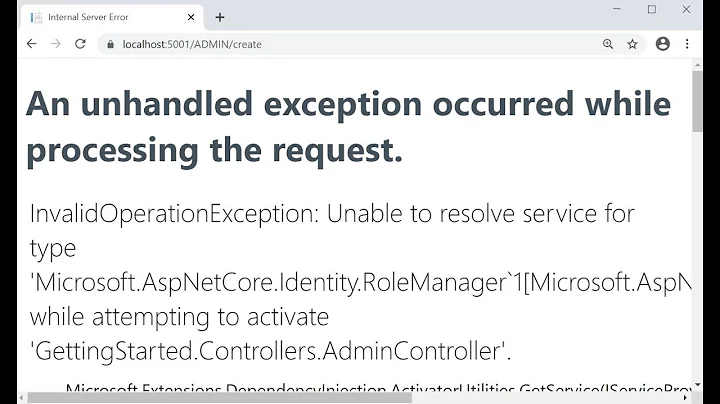View site information for localhost
The height and width of the screenshot is (404, 720).
[x=109, y=44]
